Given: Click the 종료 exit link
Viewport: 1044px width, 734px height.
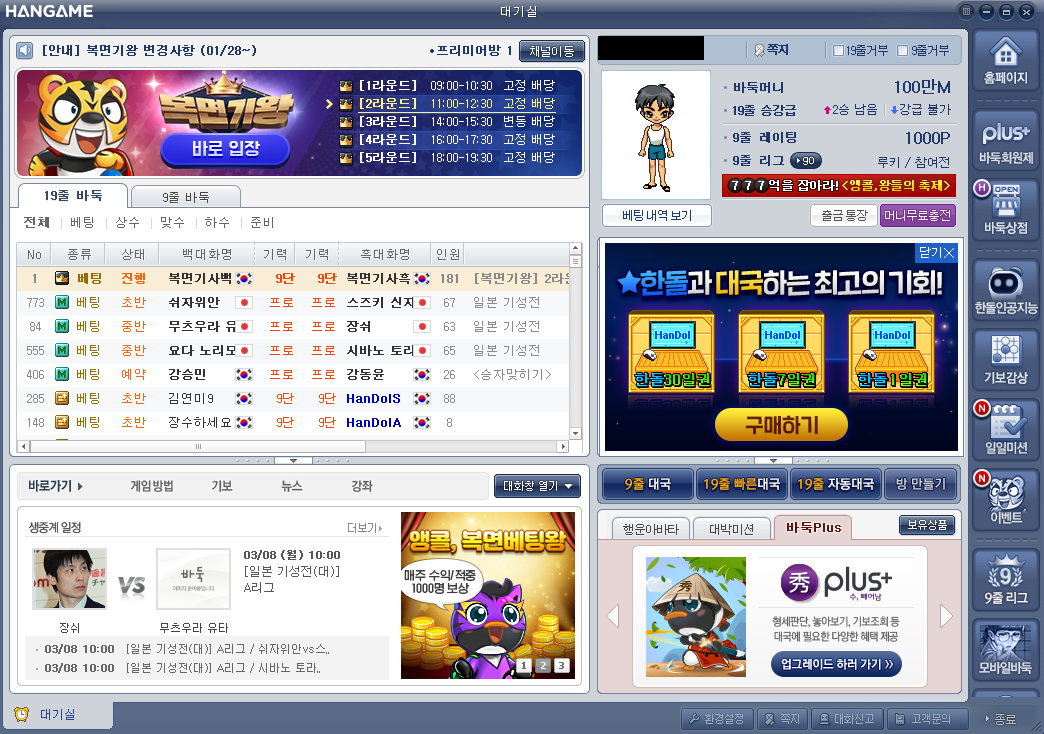Looking at the screenshot, I should 1001,719.
